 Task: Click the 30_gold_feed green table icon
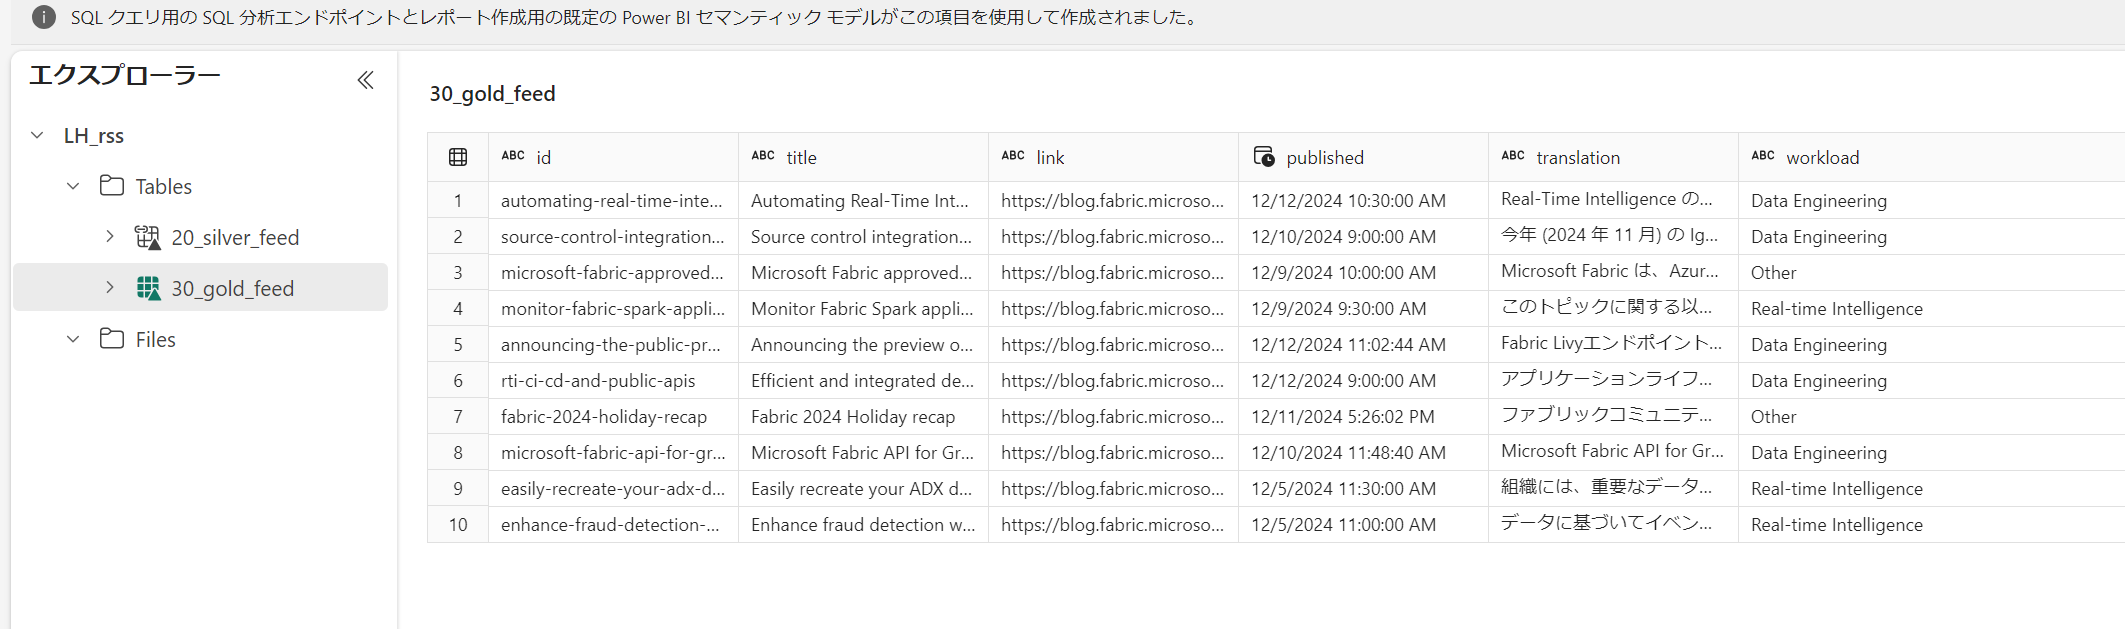coord(148,288)
